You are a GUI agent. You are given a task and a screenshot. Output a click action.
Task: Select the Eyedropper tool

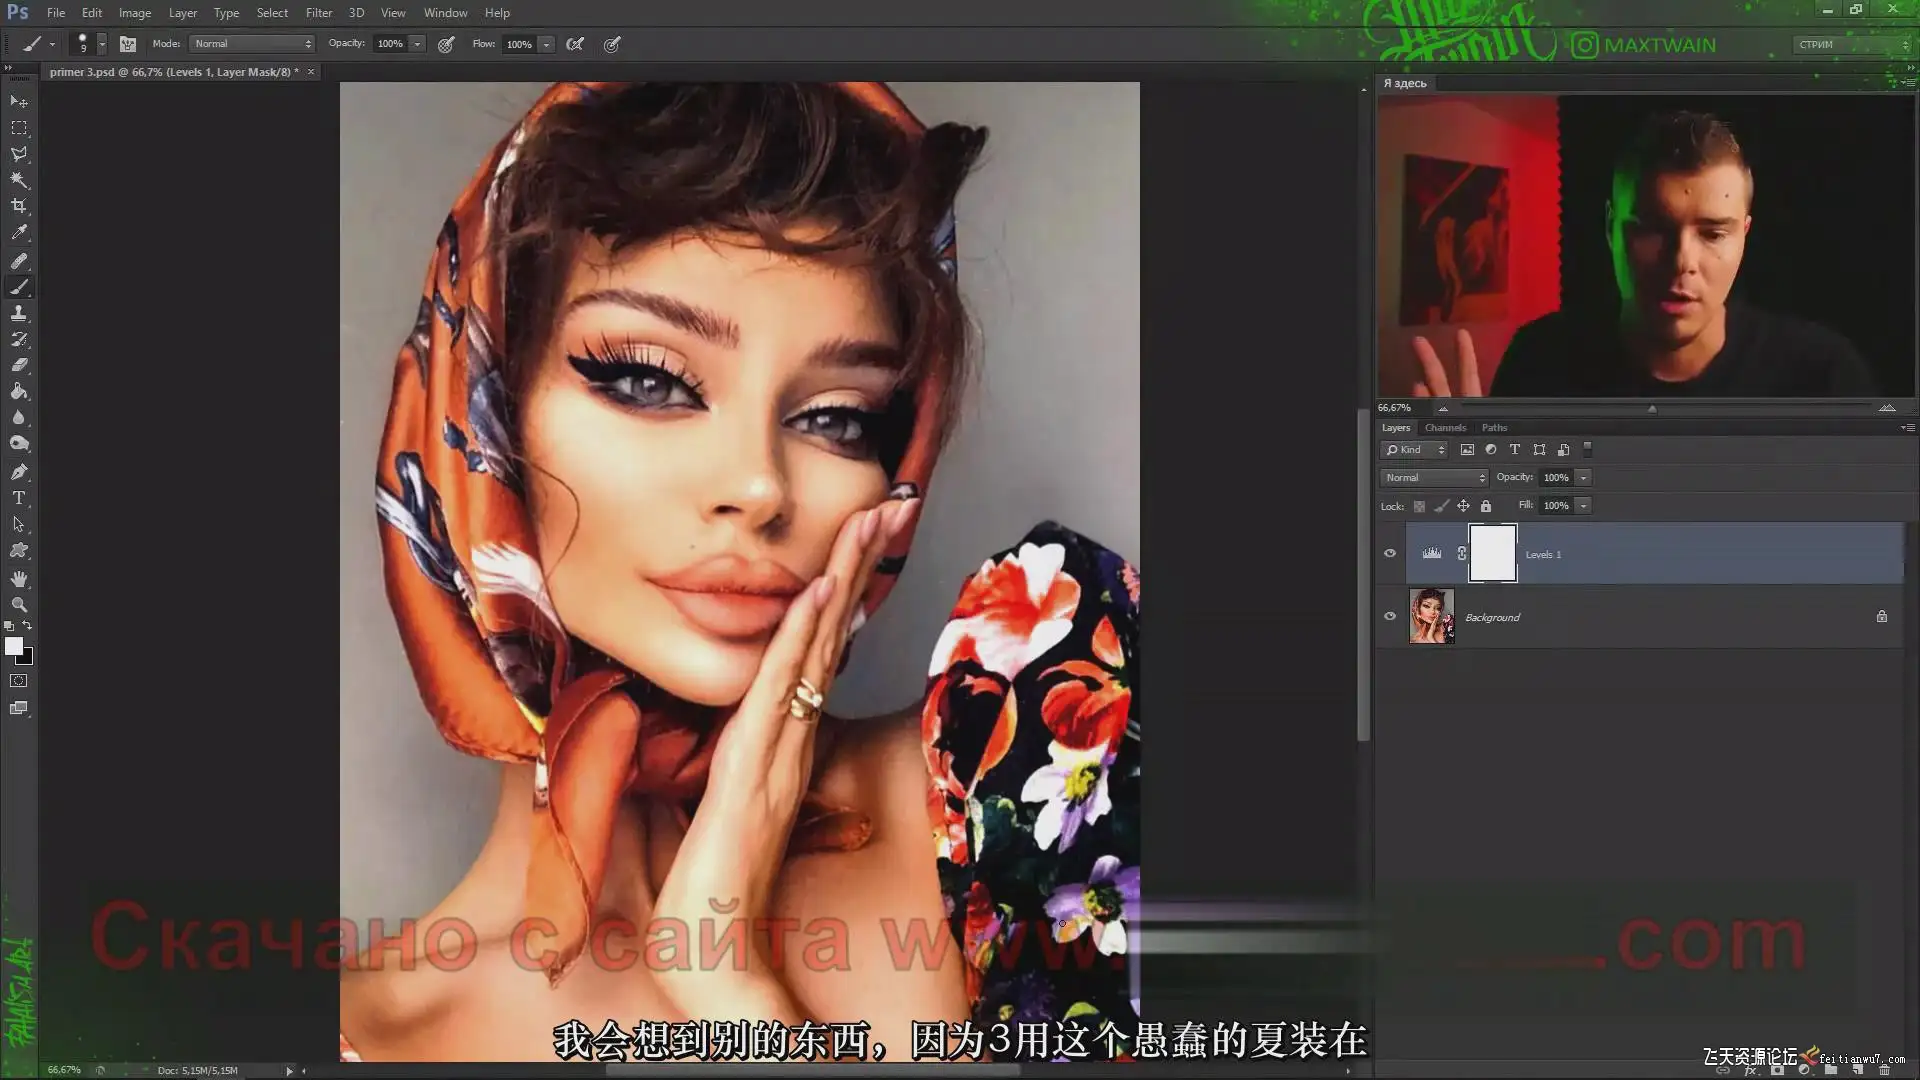(x=19, y=232)
